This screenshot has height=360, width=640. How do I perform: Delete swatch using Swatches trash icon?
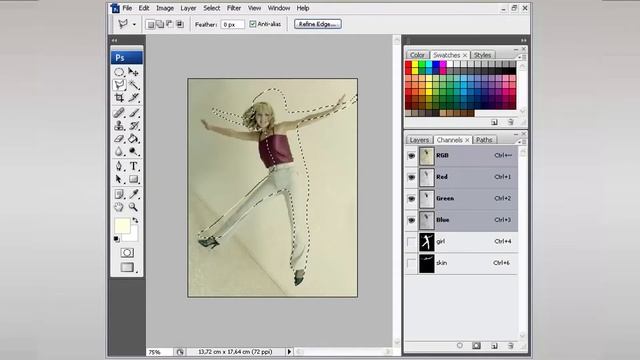(x=511, y=122)
